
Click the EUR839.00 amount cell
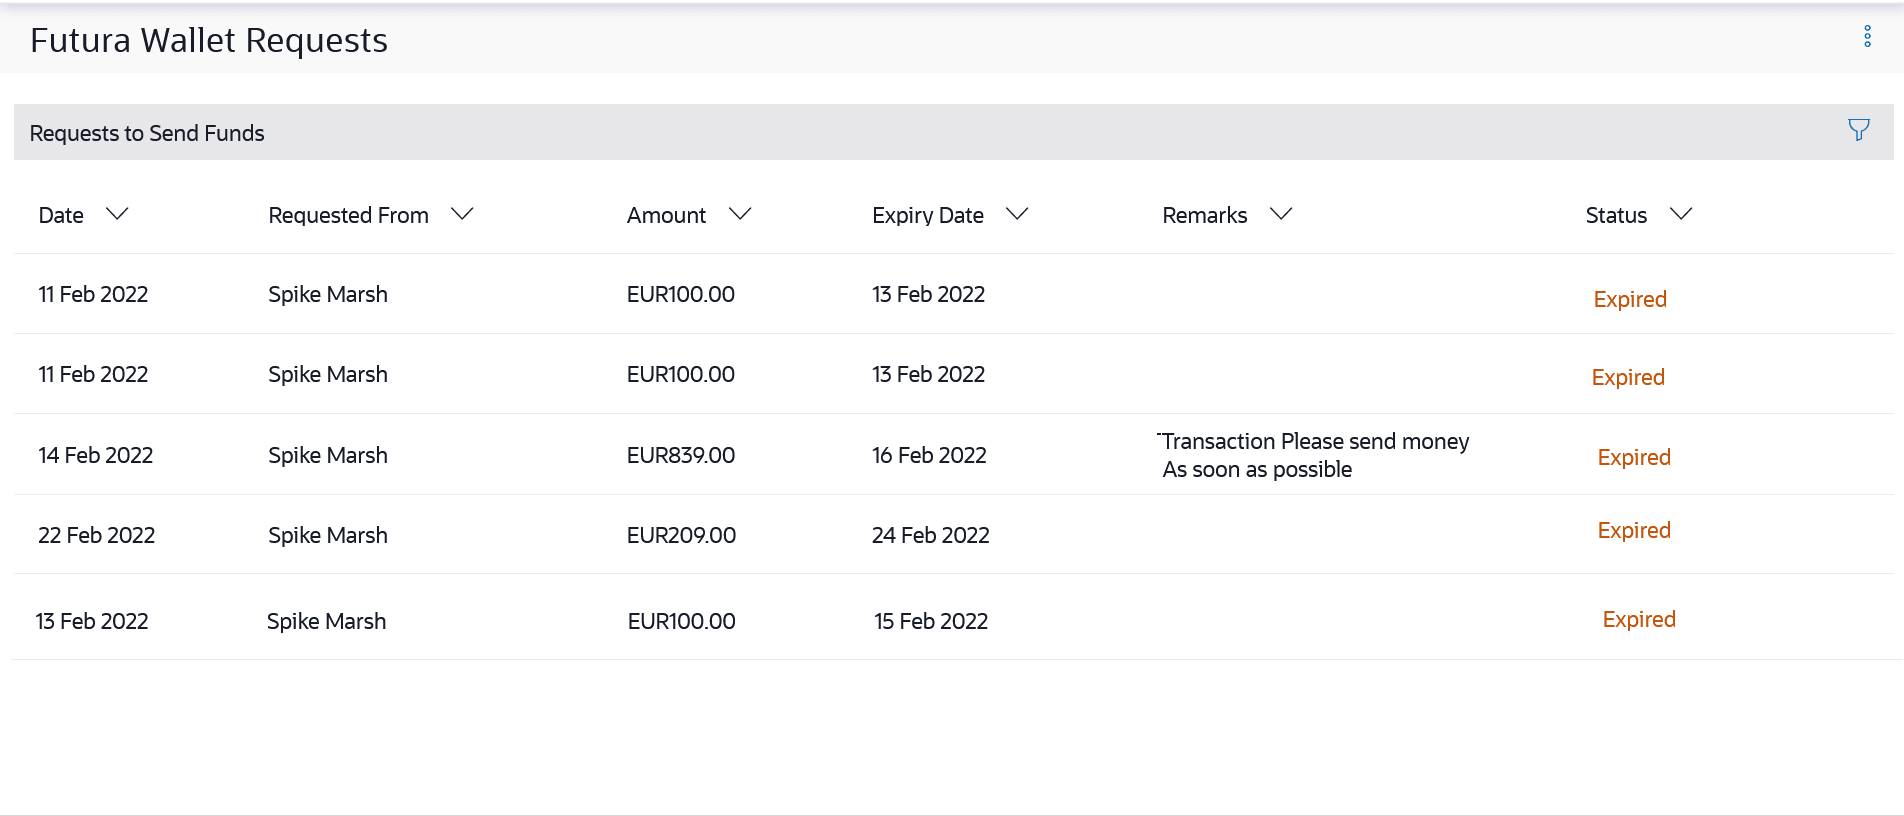[x=680, y=455]
